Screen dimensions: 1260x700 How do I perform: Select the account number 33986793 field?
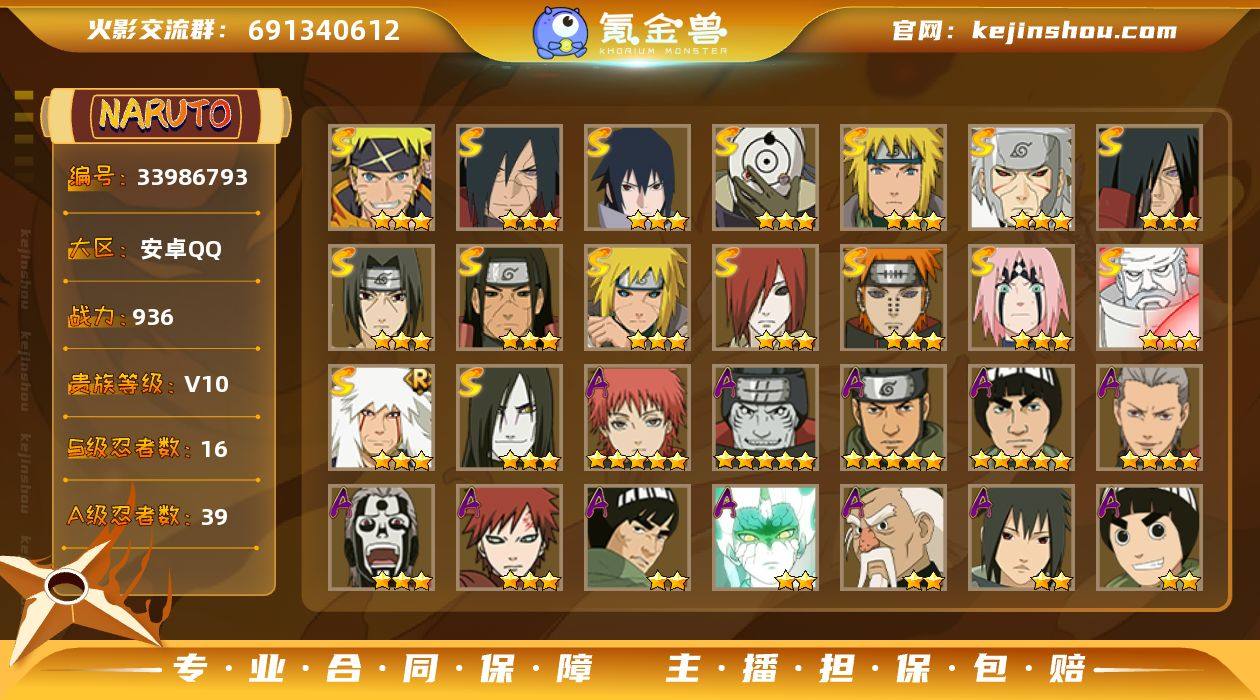158,178
